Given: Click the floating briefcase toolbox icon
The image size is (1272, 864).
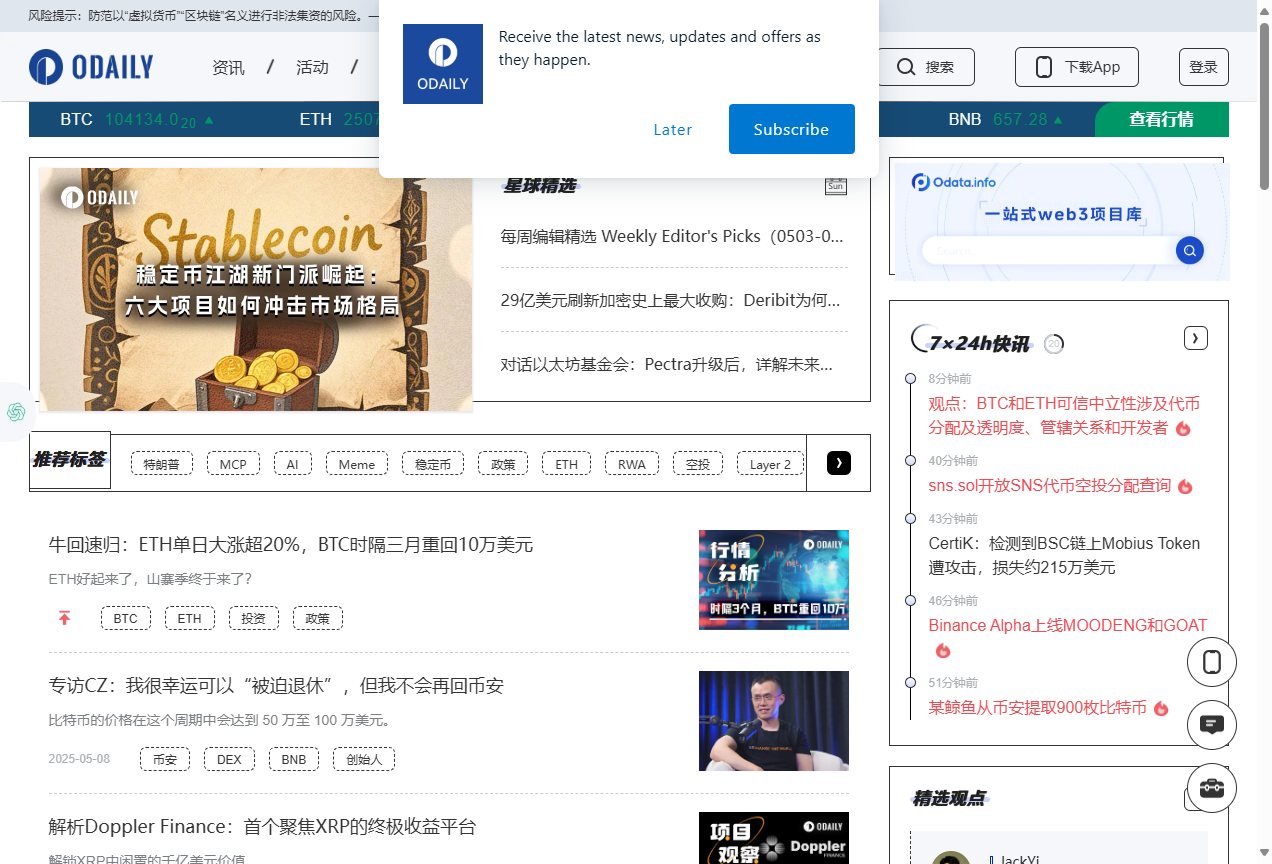Looking at the screenshot, I should (x=1211, y=788).
